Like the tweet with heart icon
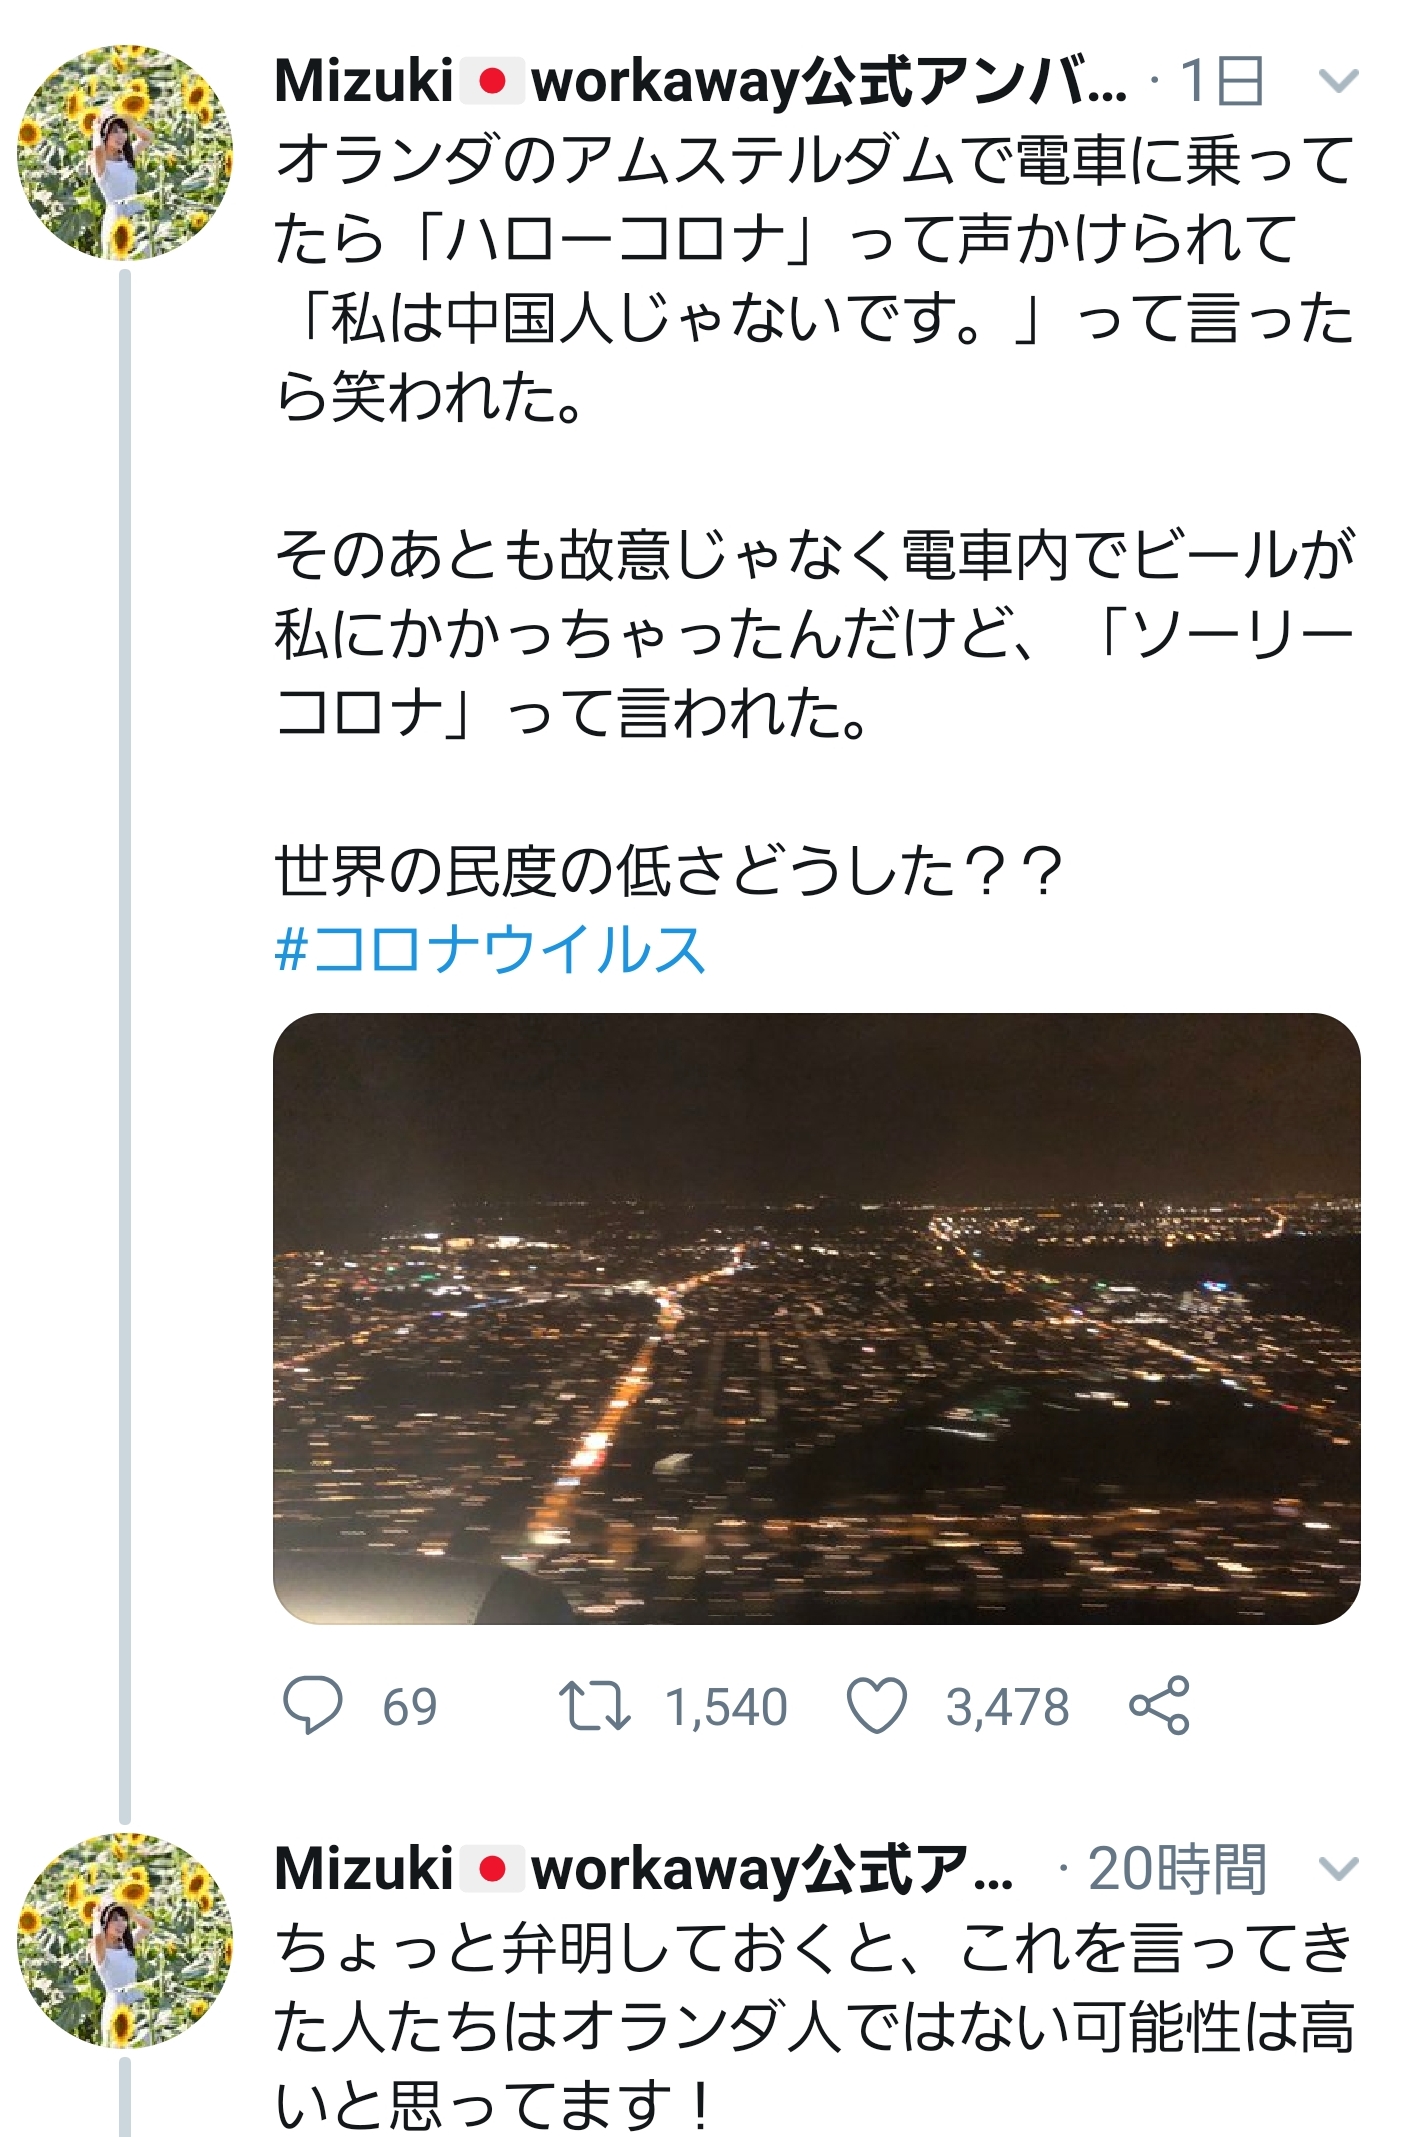Viewport: 1408px width, 2137px height. coord(877,1705)
